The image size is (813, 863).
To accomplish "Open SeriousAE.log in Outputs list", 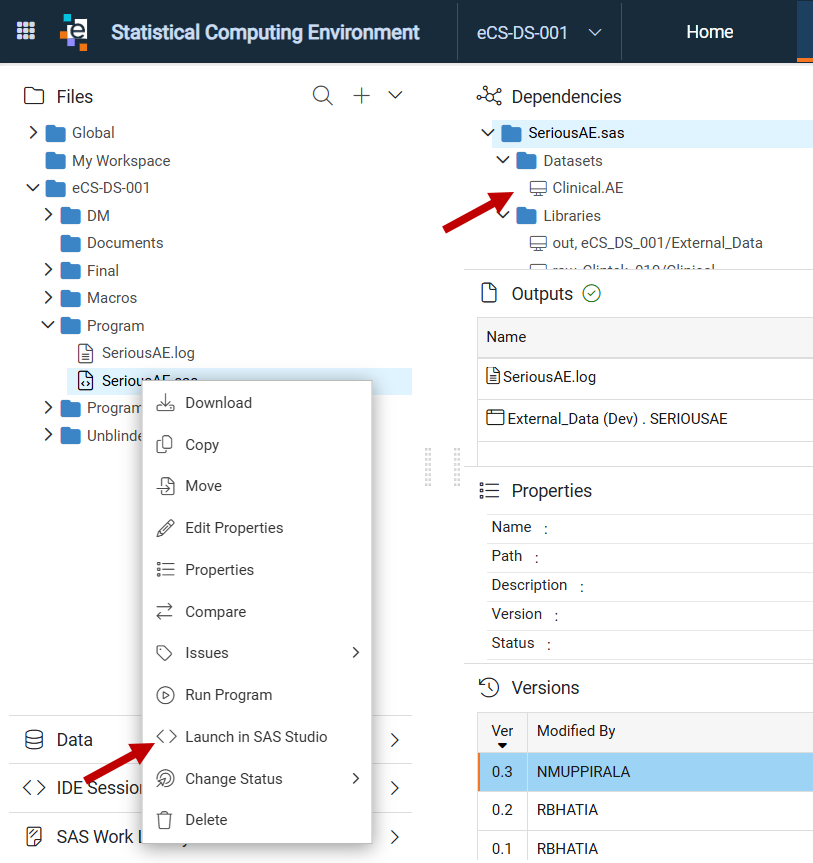I will tap(549, 377).
